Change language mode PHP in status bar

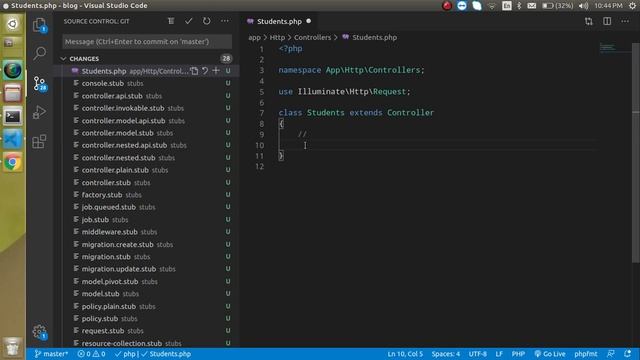[518, 354]
